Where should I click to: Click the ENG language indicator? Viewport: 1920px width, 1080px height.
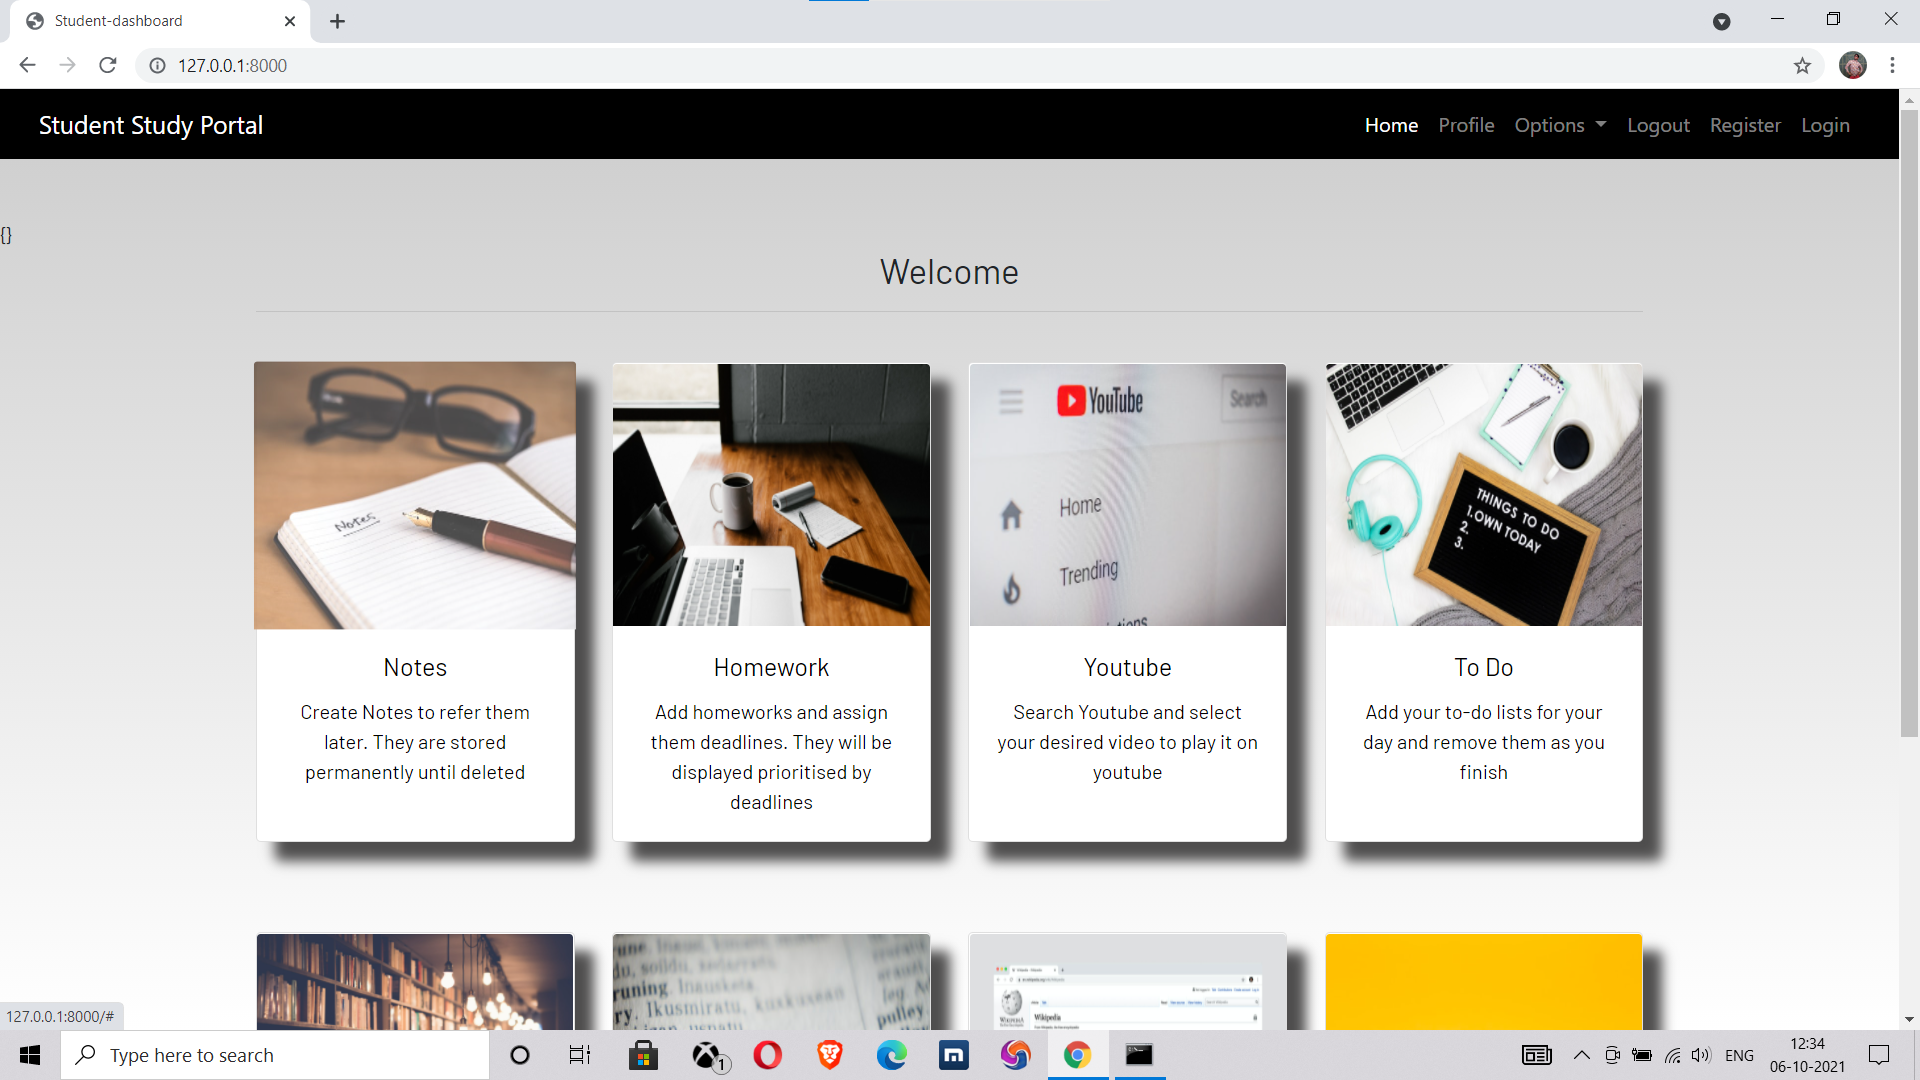1740,1055
